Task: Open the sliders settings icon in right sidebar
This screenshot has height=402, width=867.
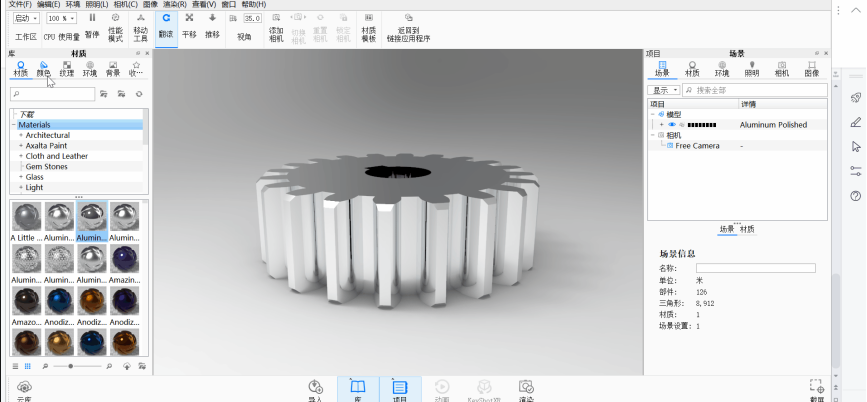Action: pos(855,171)
